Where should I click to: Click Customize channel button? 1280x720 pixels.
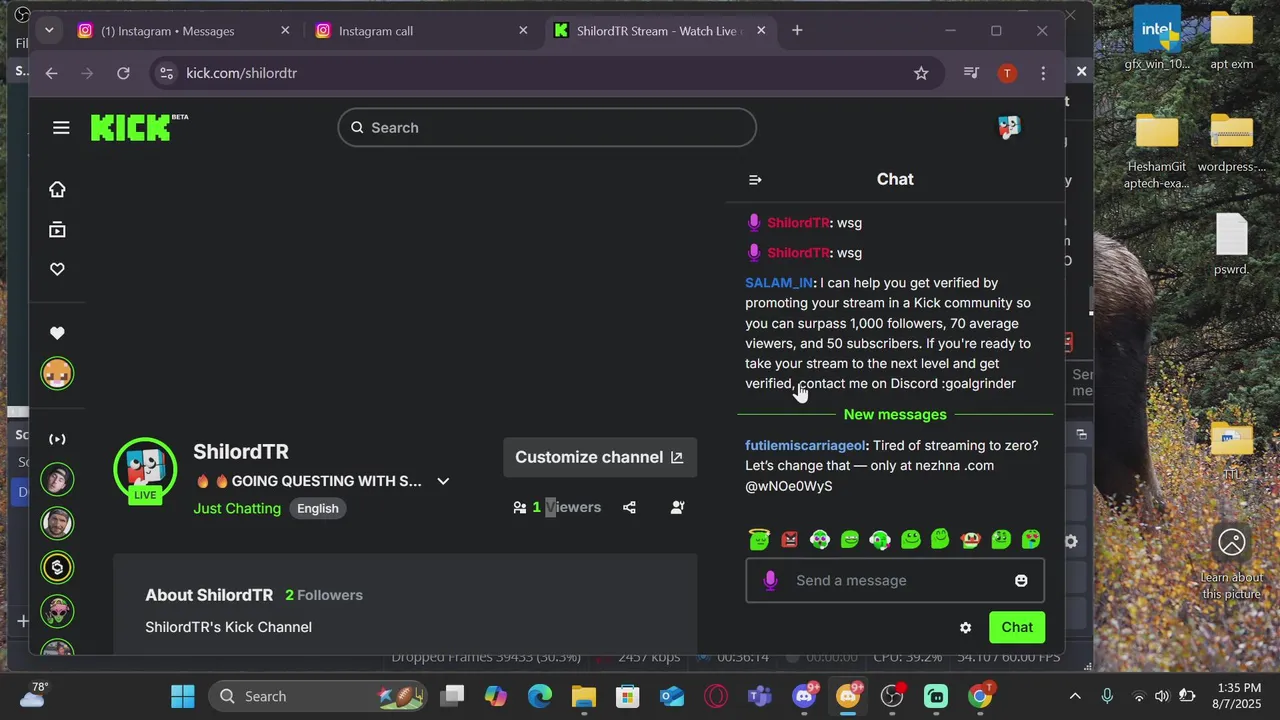point(599,457)
